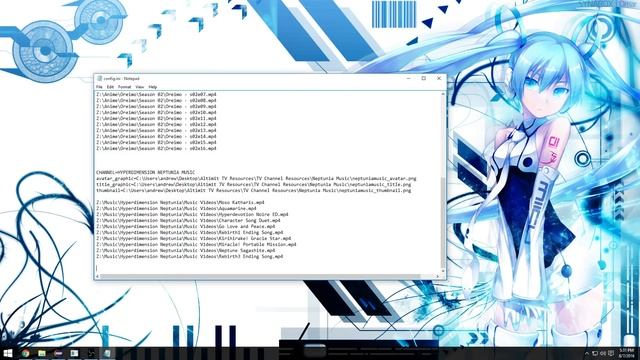The height and width of the screenshot is (360, 640).
Task: Click the line ending in s02e16.mp4
Action: [156, 149]
